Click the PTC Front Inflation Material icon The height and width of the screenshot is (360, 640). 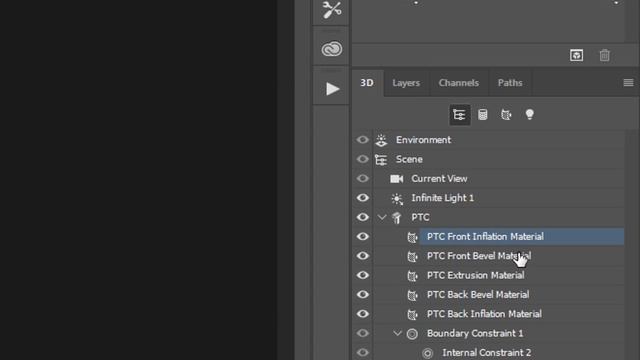413,237
